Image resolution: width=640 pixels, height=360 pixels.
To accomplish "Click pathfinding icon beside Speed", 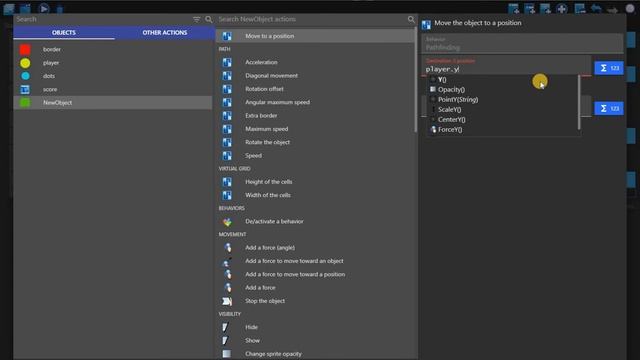I will click(227, 156).
